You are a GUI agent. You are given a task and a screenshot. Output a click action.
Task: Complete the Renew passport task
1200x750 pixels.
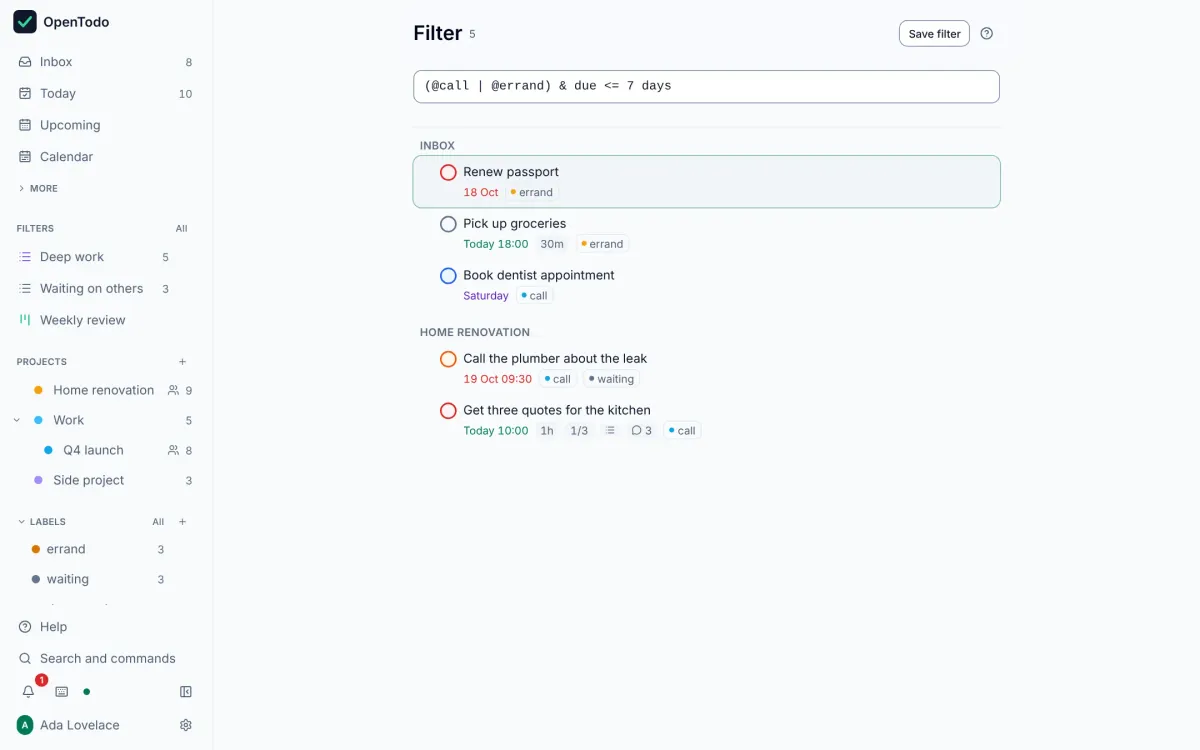[x=448, y=173]
